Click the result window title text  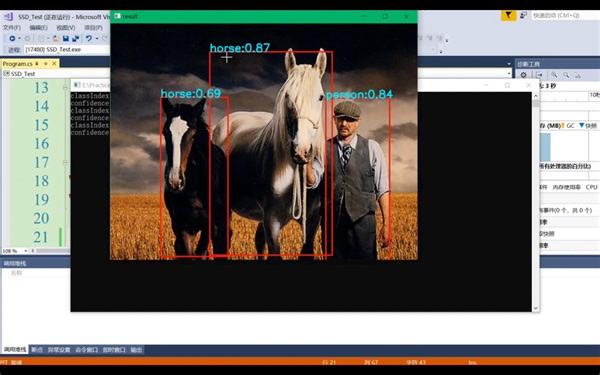(x=130, y=16)
